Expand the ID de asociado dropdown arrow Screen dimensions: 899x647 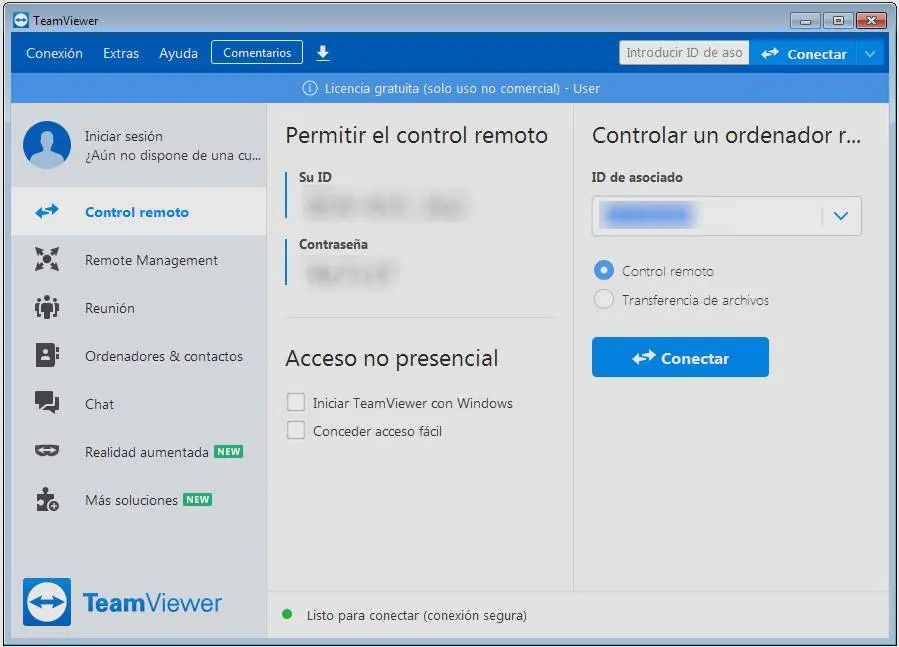pos(841,216)
